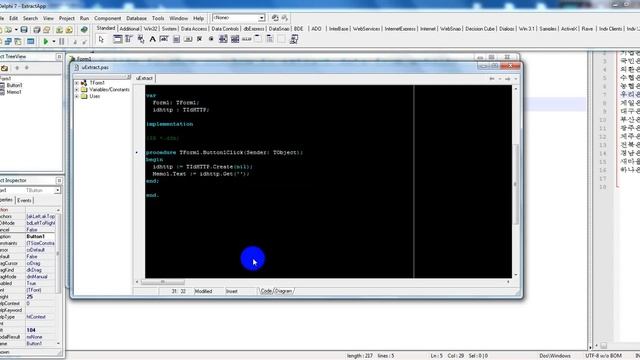This screenshot has height=360, width=640.
Task: Click Remove file from project icon
Action: point(69,30)
